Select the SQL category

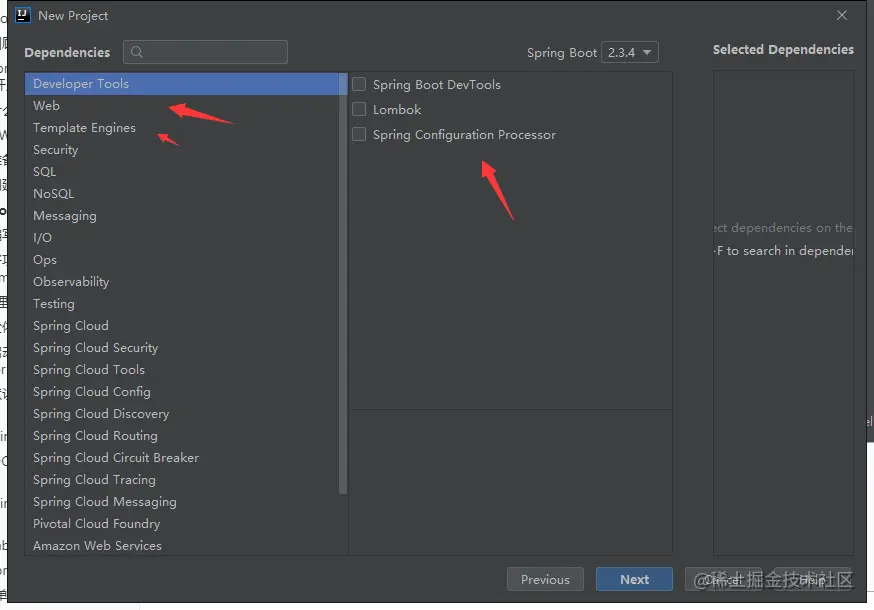pos(182,172)
